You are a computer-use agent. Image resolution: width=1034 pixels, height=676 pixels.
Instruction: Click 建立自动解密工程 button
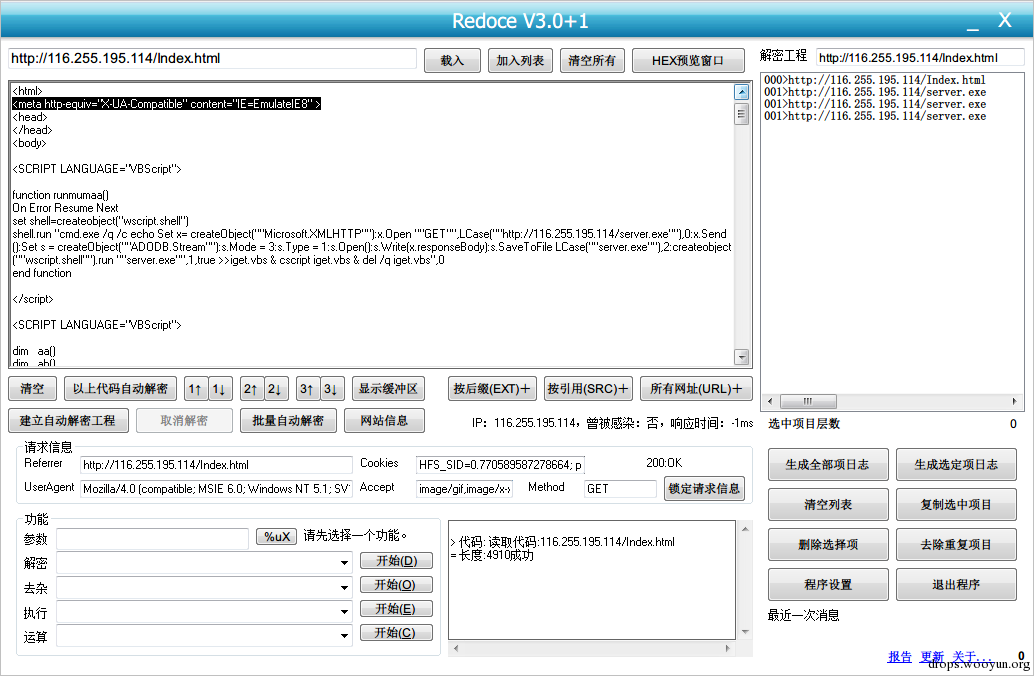pos(69,420)
